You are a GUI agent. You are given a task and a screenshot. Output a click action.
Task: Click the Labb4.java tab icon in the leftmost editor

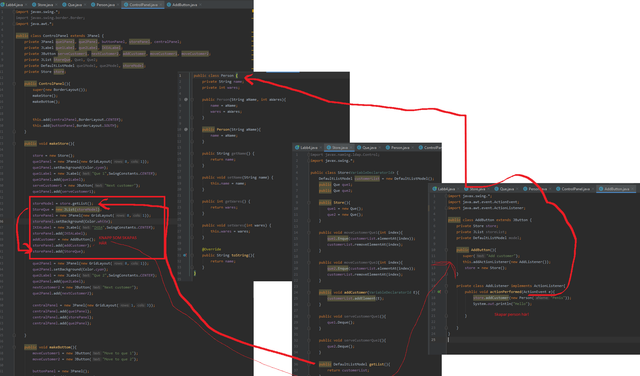point(3,5)
